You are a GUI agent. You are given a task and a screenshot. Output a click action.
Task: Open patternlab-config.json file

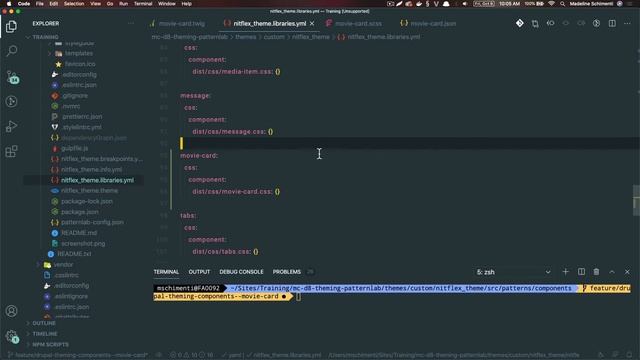pos(92,222)
